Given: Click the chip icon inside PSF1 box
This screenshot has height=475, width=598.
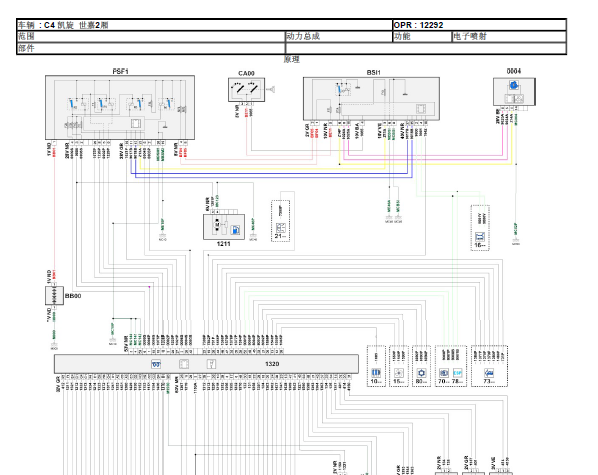Looking at the screenshot, I should (x=136, y=123).
